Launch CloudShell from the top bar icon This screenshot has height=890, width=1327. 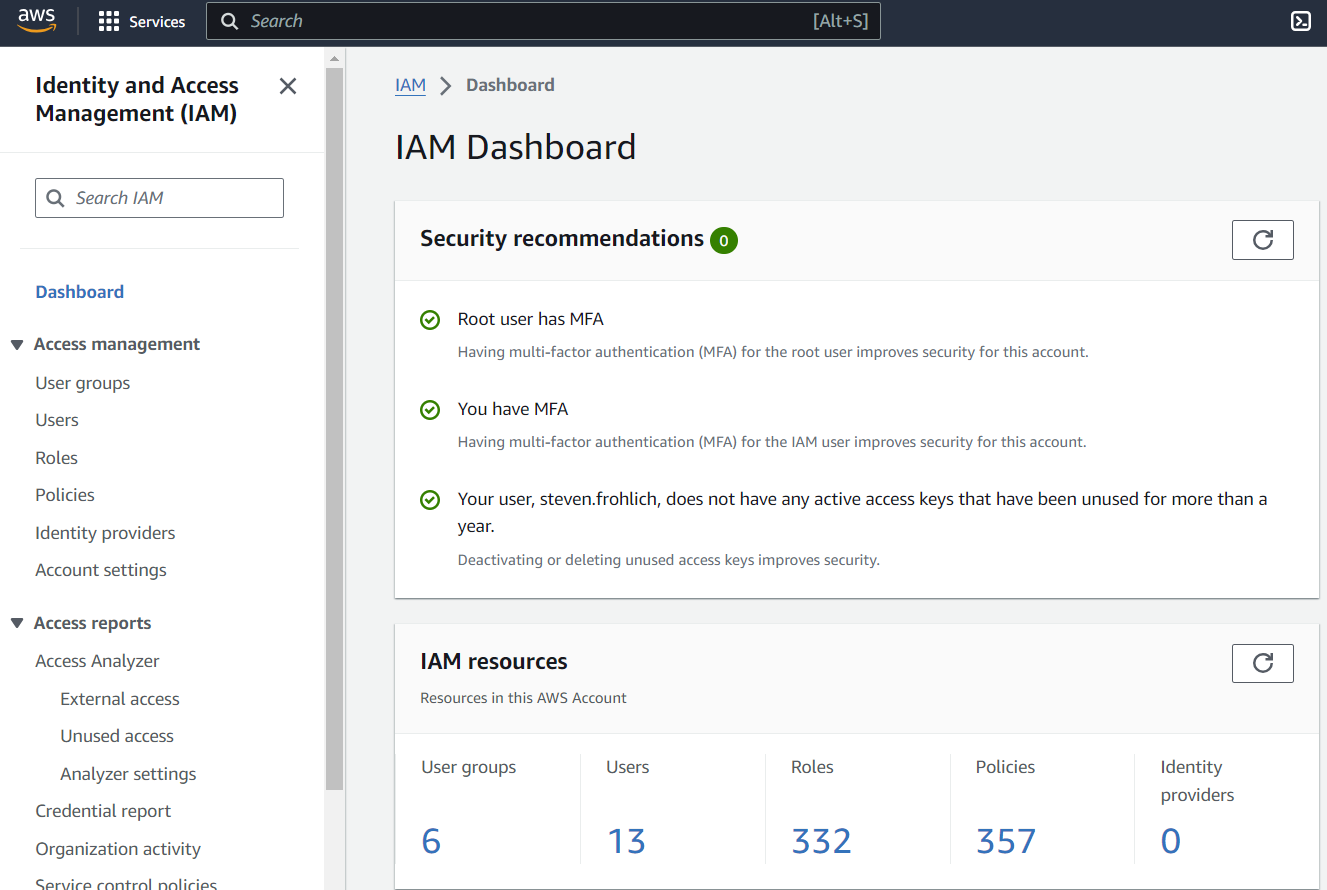(x=1301, y=21)
